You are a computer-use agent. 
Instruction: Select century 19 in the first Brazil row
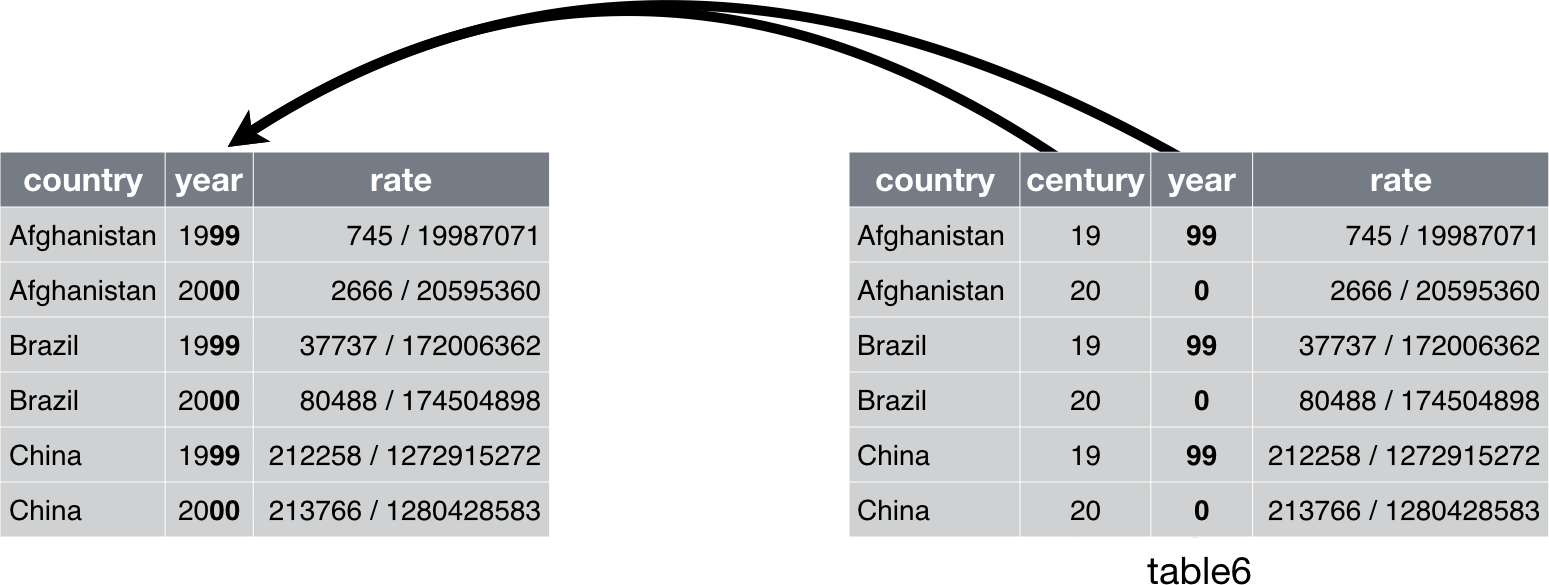click(x=1085, y=346)
